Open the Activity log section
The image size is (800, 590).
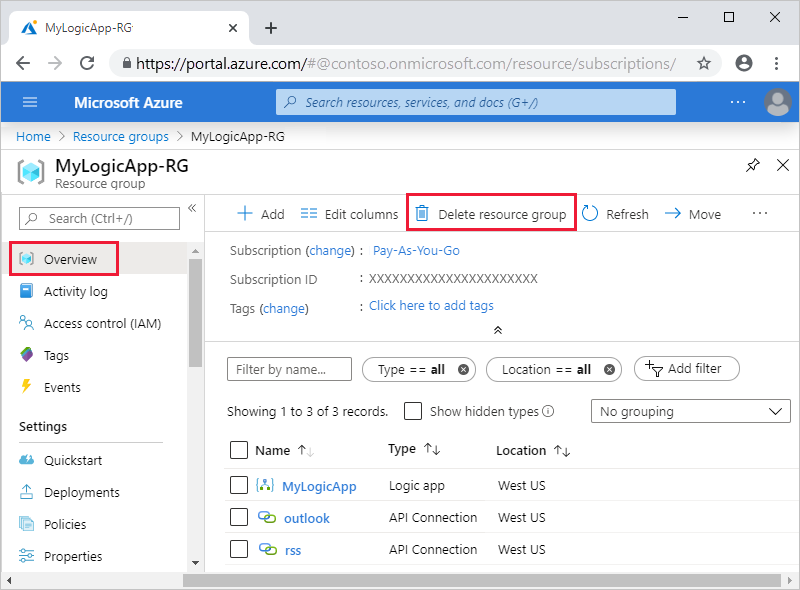pyautogui.click(x=76, y=291)
